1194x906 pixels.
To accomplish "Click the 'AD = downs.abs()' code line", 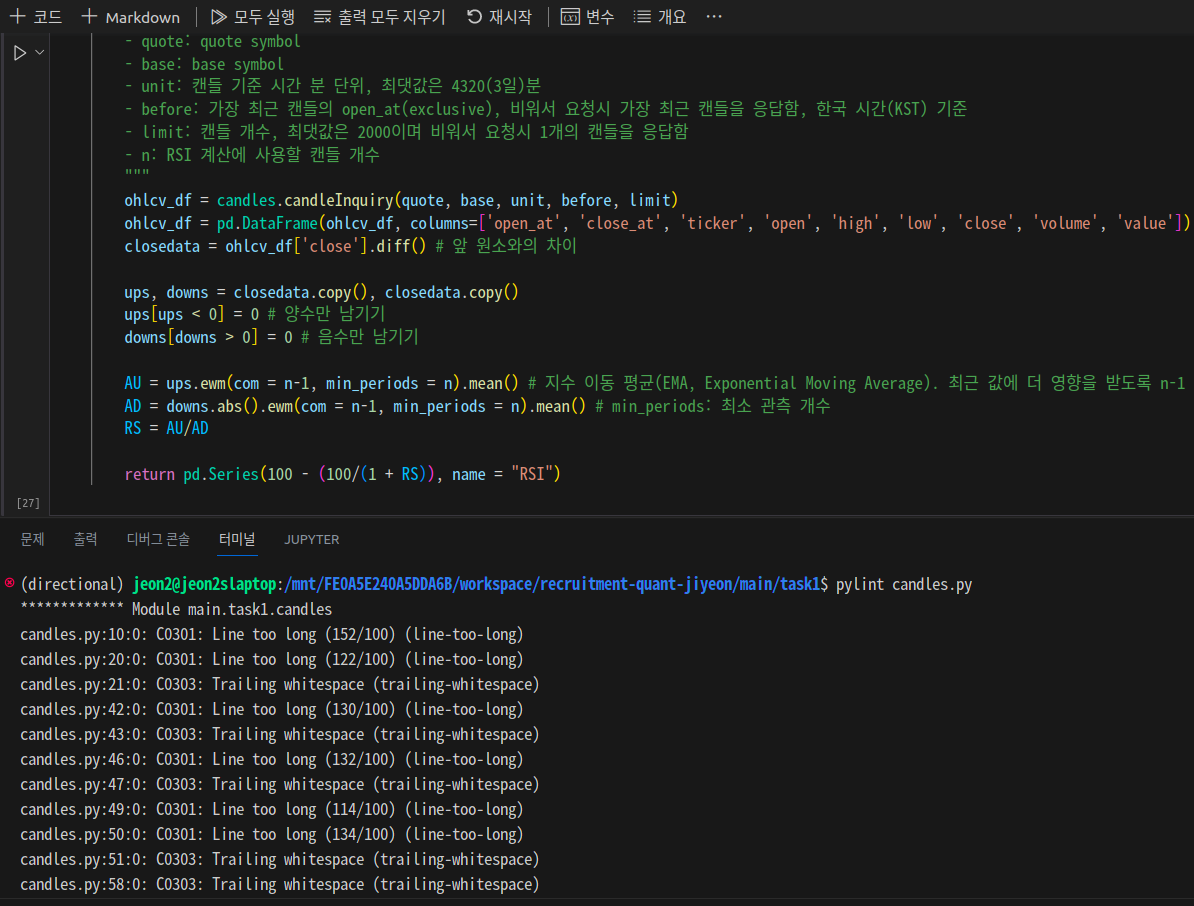I will click(477, 406).
